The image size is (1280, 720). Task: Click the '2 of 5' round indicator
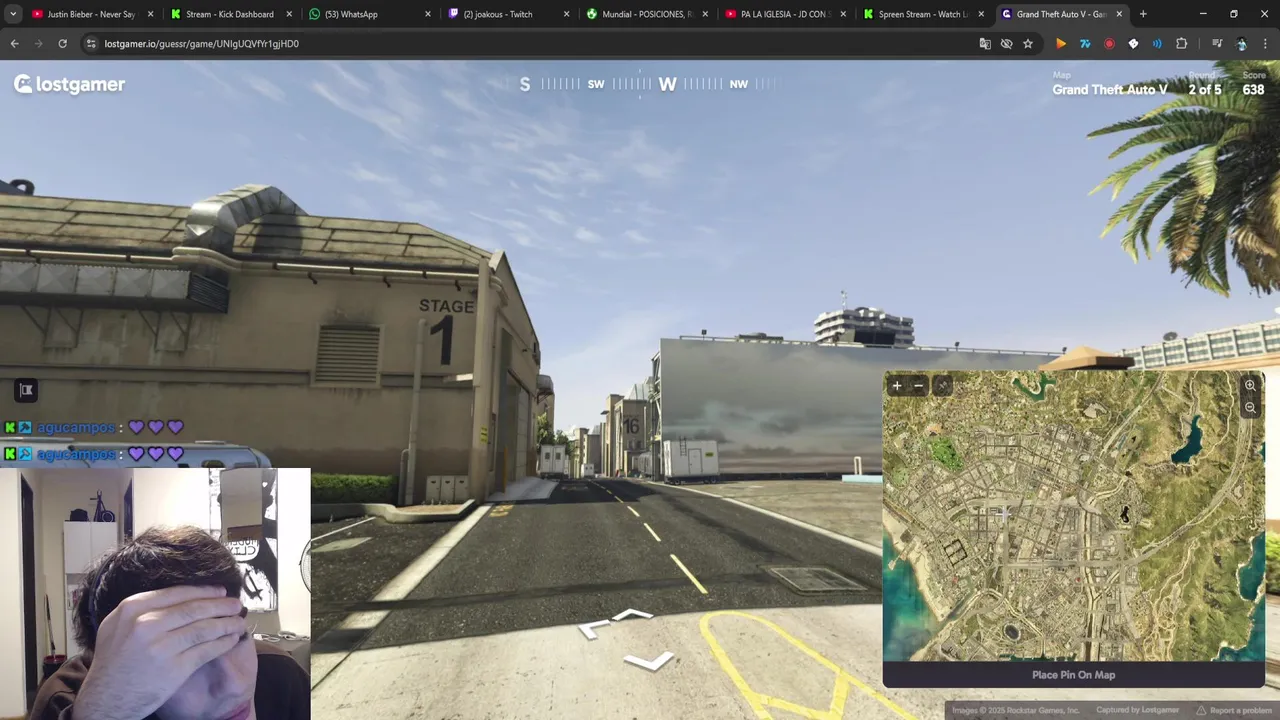click(1204, 90)
